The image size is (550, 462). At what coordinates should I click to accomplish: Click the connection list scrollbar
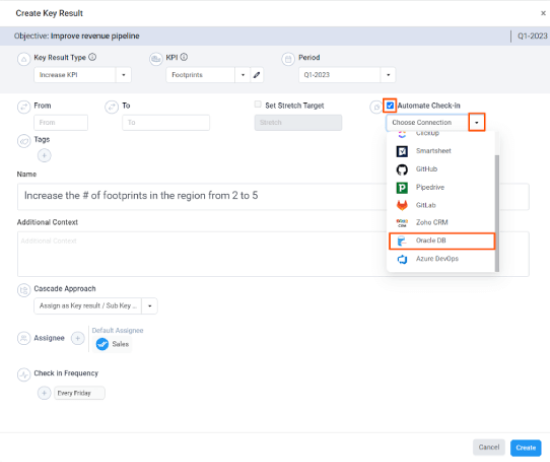497,213
